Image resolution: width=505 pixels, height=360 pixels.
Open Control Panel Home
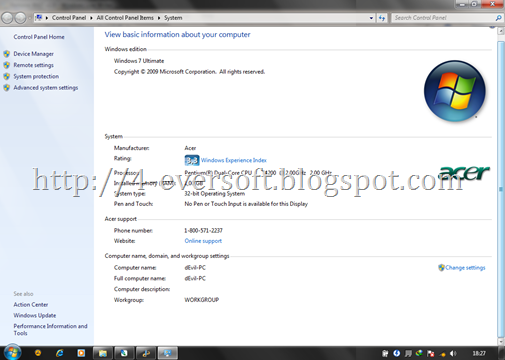39,37
